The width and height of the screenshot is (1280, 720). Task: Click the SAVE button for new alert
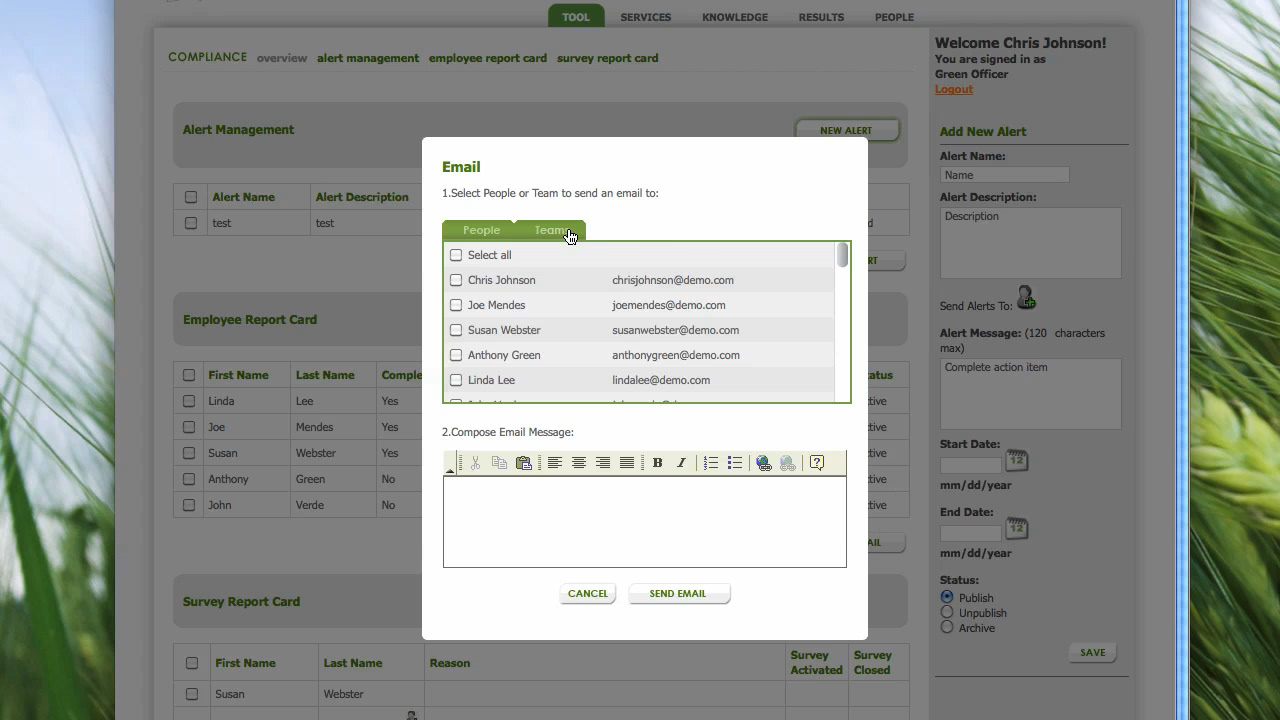tap(1093, 652)
